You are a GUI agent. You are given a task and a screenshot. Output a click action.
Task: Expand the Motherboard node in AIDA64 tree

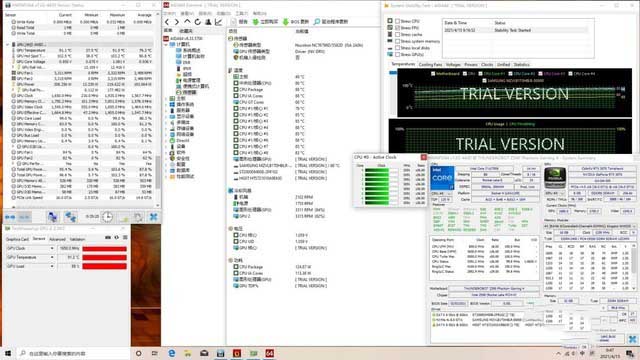click(x=167, y=98)
